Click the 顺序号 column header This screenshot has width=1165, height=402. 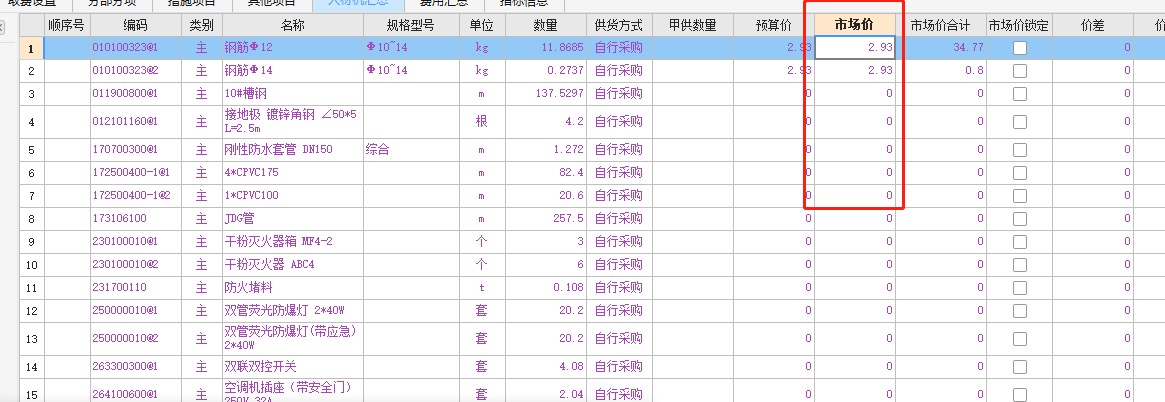click(x=67, y=26)
